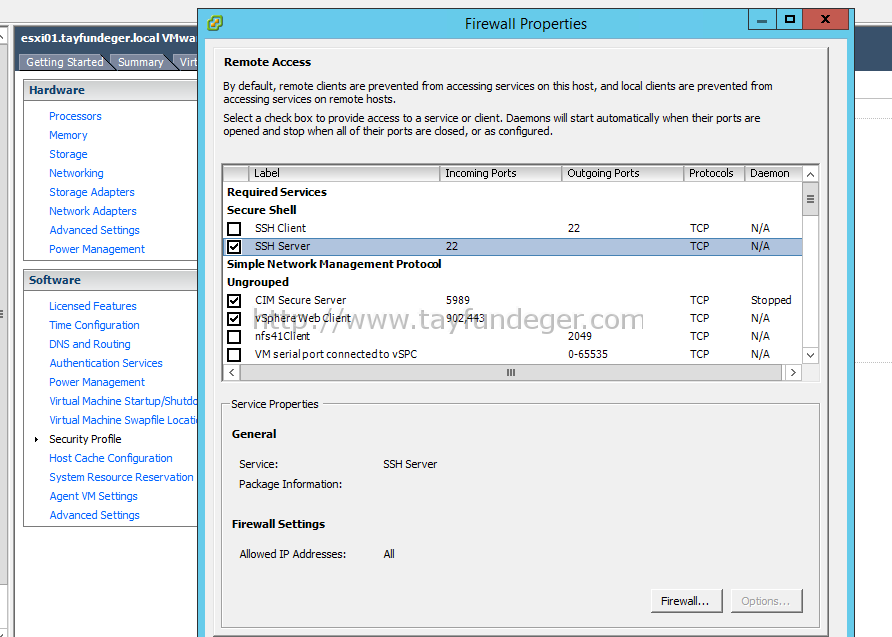Enable the nfs41Client checkbox

point(234,337)
